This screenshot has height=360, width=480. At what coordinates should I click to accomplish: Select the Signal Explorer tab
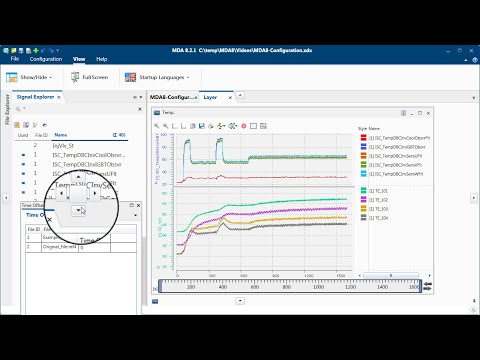(x=35, y=97)
